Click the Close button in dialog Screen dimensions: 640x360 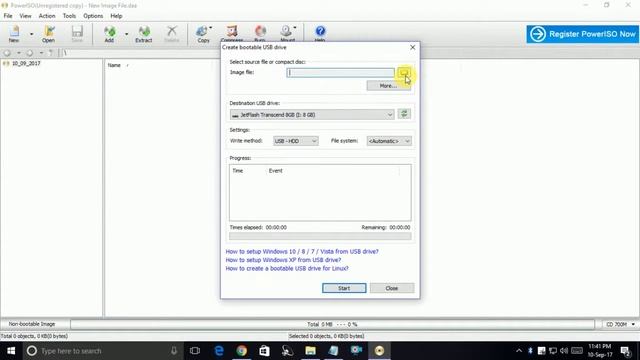pyautogui.click(x=392, y=288)
